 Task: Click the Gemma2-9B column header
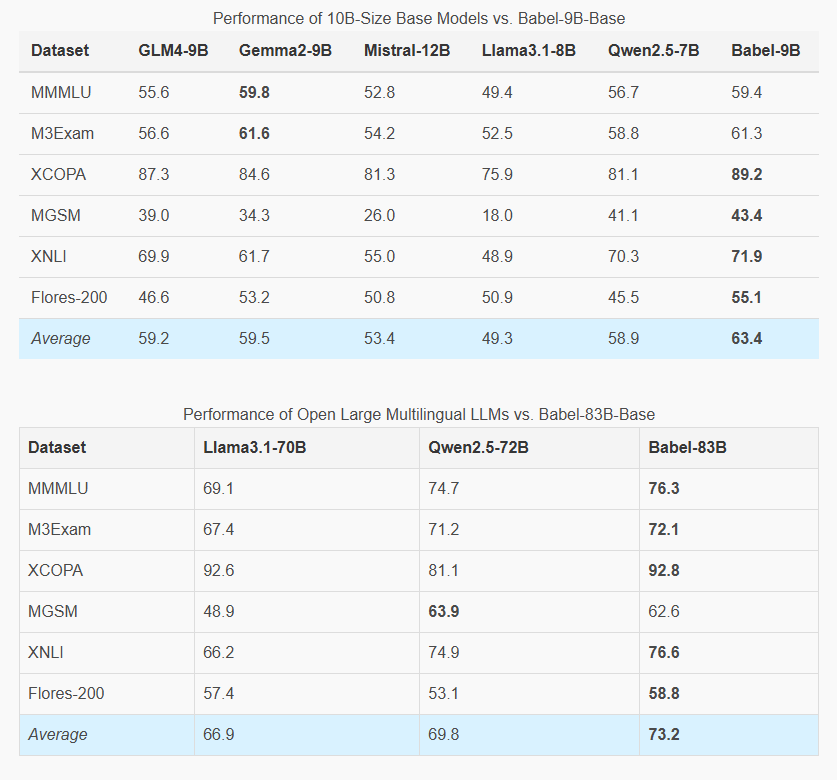click(x=285, y=51)
